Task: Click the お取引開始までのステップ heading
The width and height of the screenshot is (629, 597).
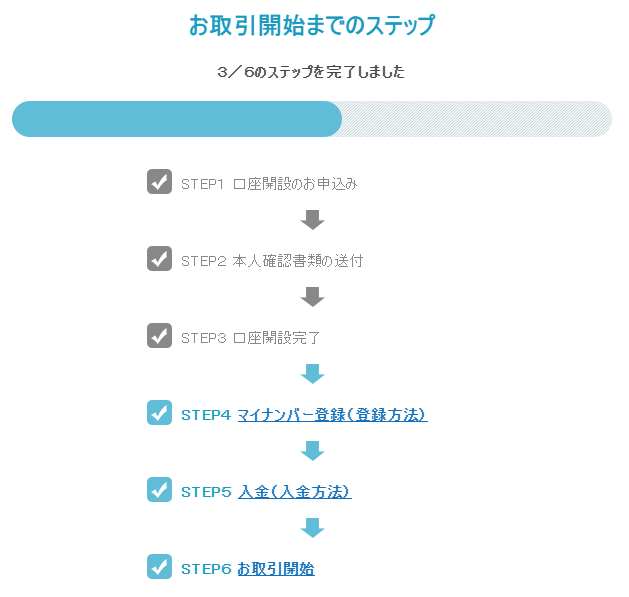Action: pos(312,25)
